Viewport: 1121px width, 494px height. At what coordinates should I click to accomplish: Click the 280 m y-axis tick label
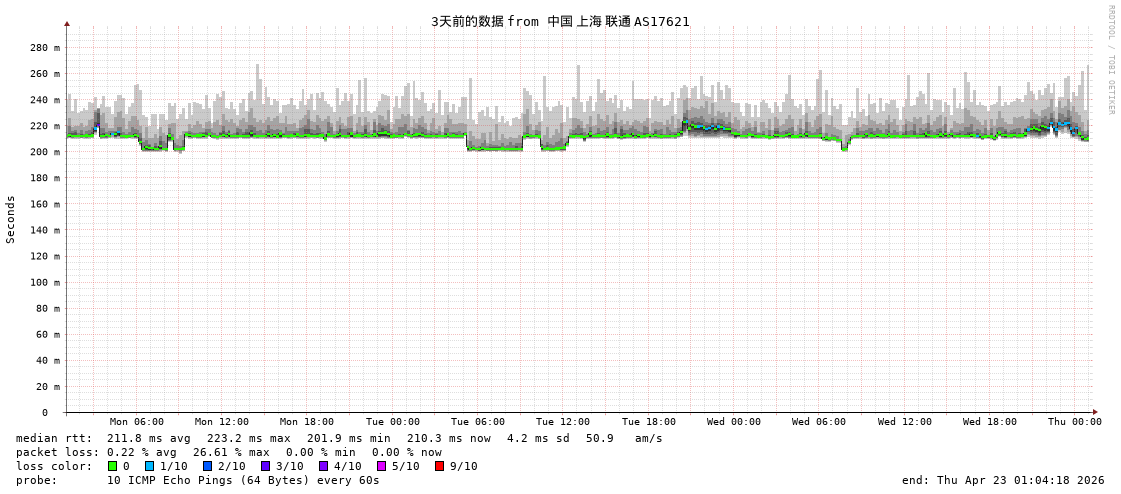click(x=45, y=48)
